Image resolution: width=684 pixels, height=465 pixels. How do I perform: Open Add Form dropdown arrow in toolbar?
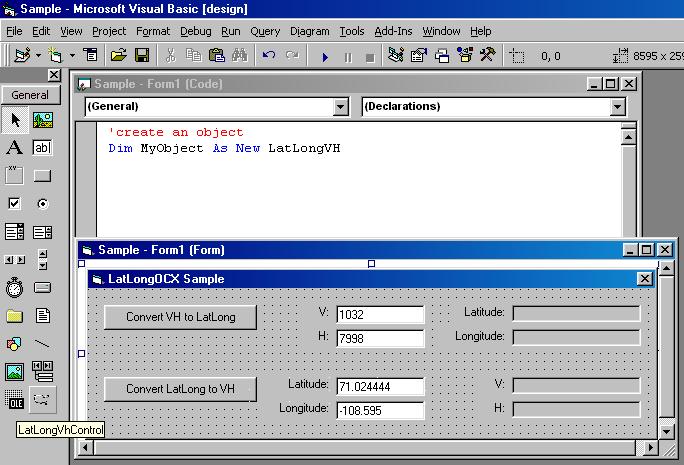[x=72, y=55]
